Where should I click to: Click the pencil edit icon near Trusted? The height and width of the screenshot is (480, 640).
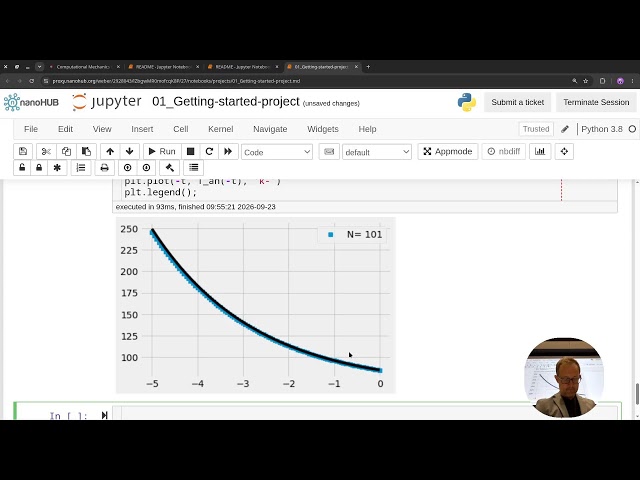tap(565, 129)
